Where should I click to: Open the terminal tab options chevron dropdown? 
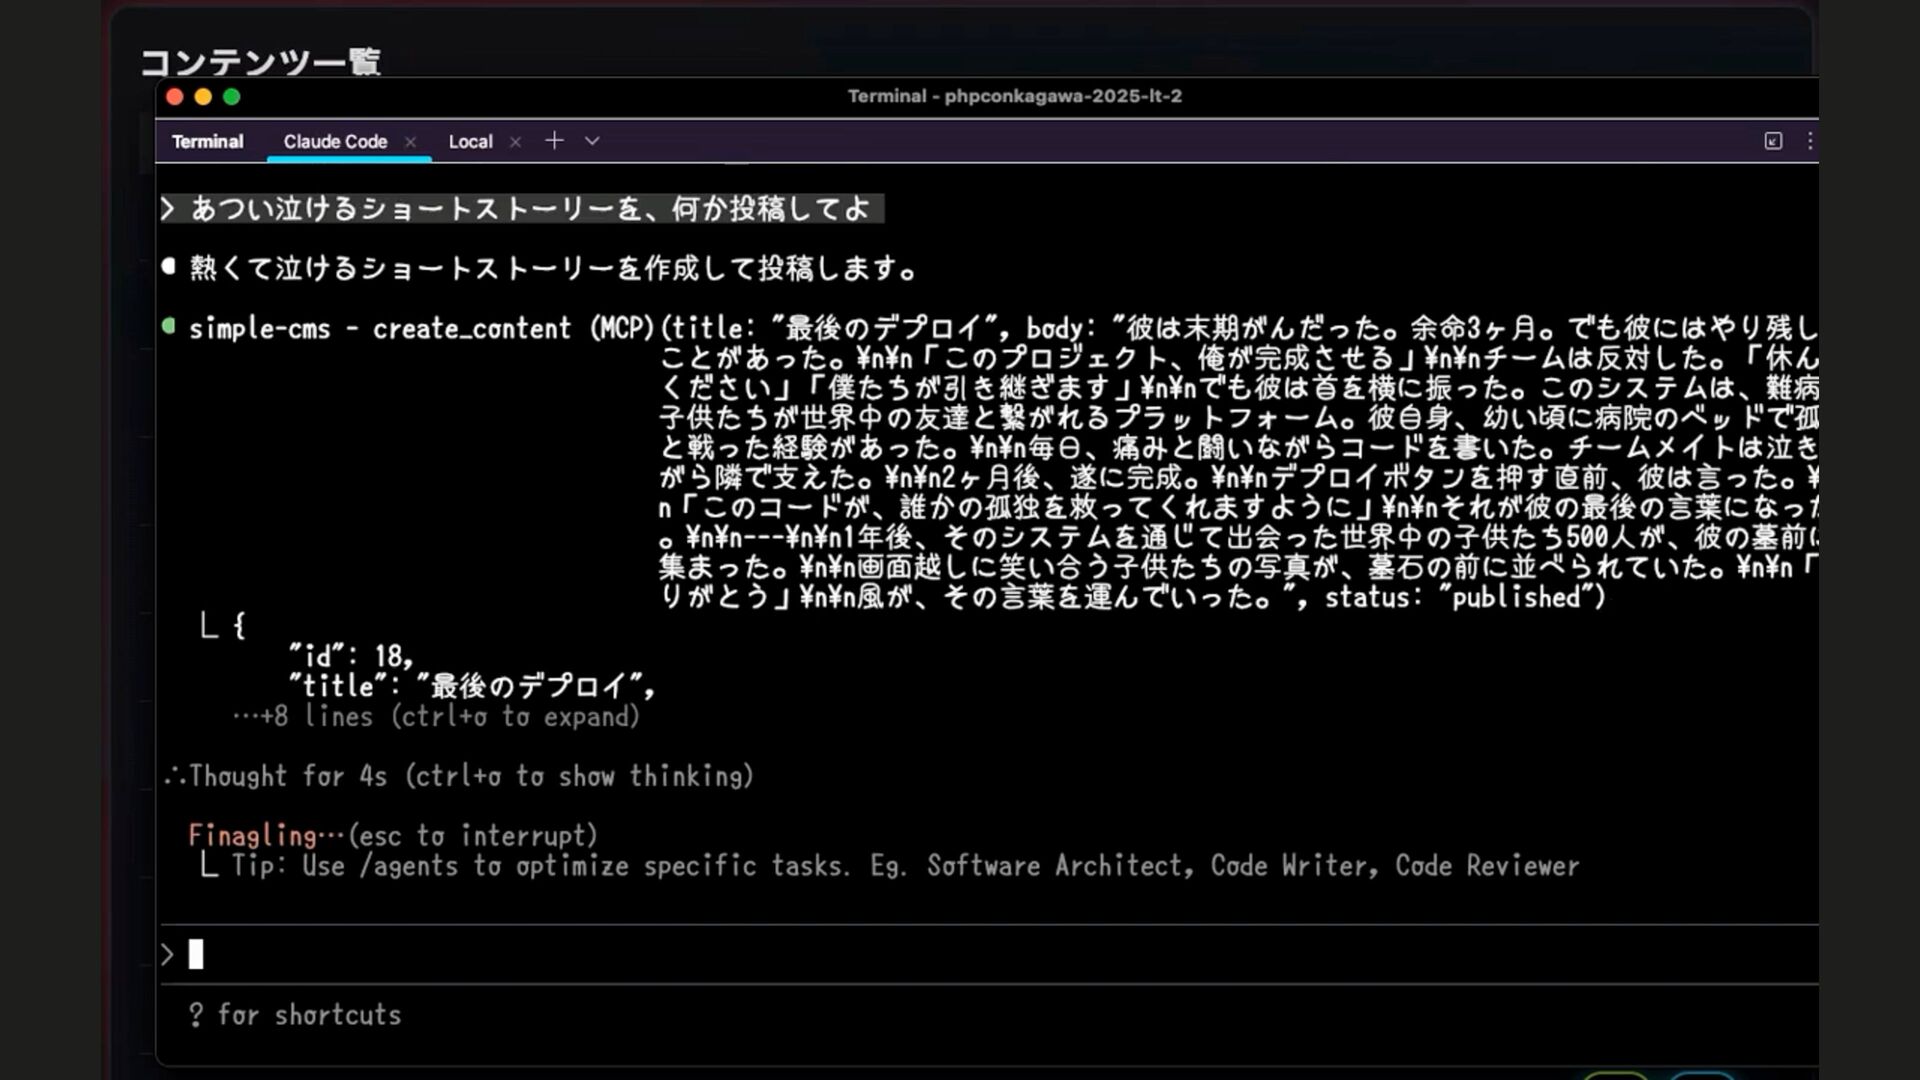tap(592, 141)
